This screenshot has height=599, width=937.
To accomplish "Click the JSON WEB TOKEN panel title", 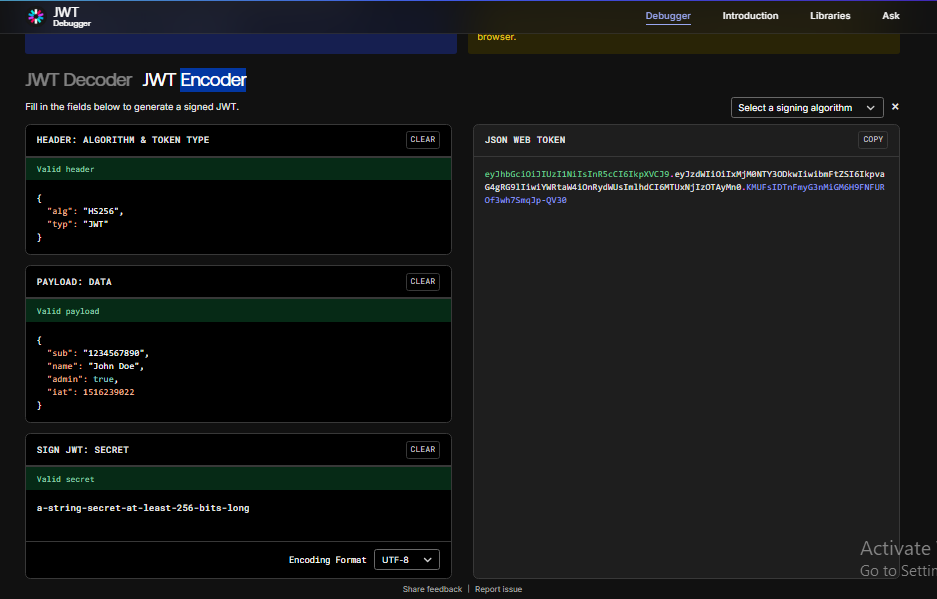I will [x=525, y=140].
